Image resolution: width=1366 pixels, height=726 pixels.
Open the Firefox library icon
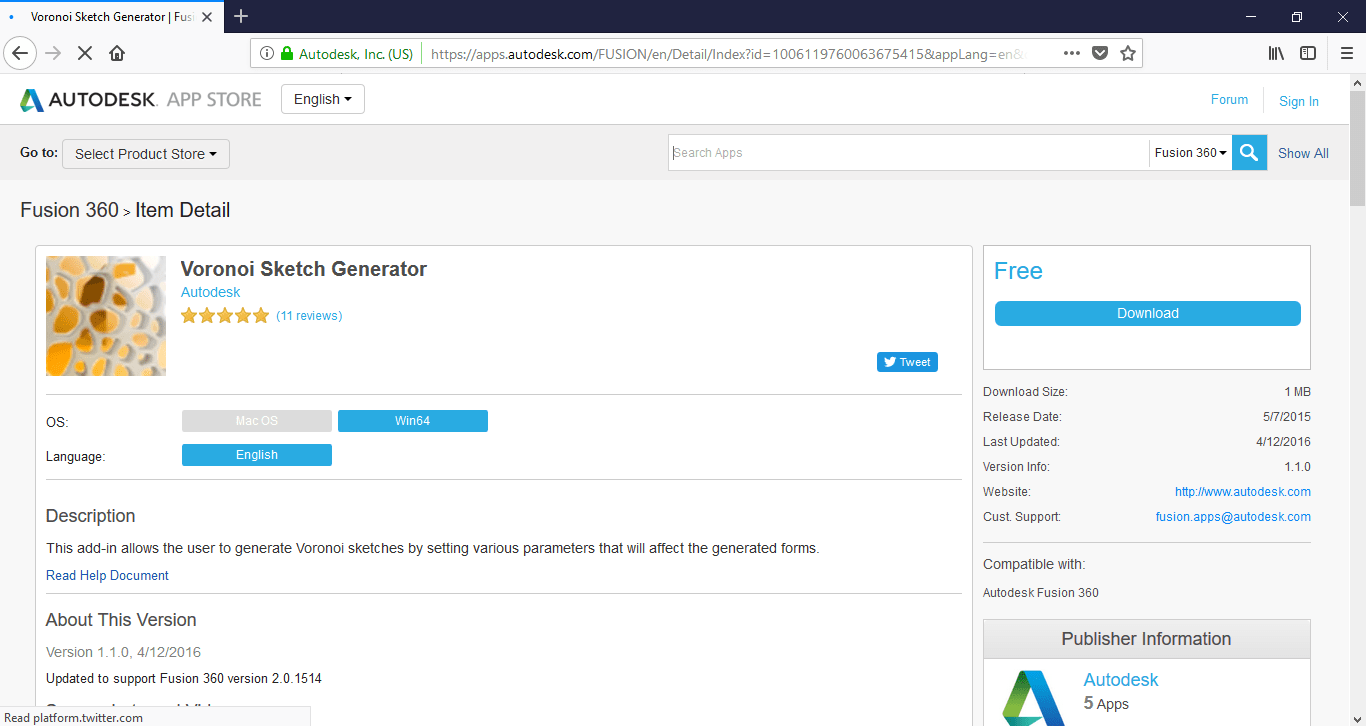[1276, 53]
